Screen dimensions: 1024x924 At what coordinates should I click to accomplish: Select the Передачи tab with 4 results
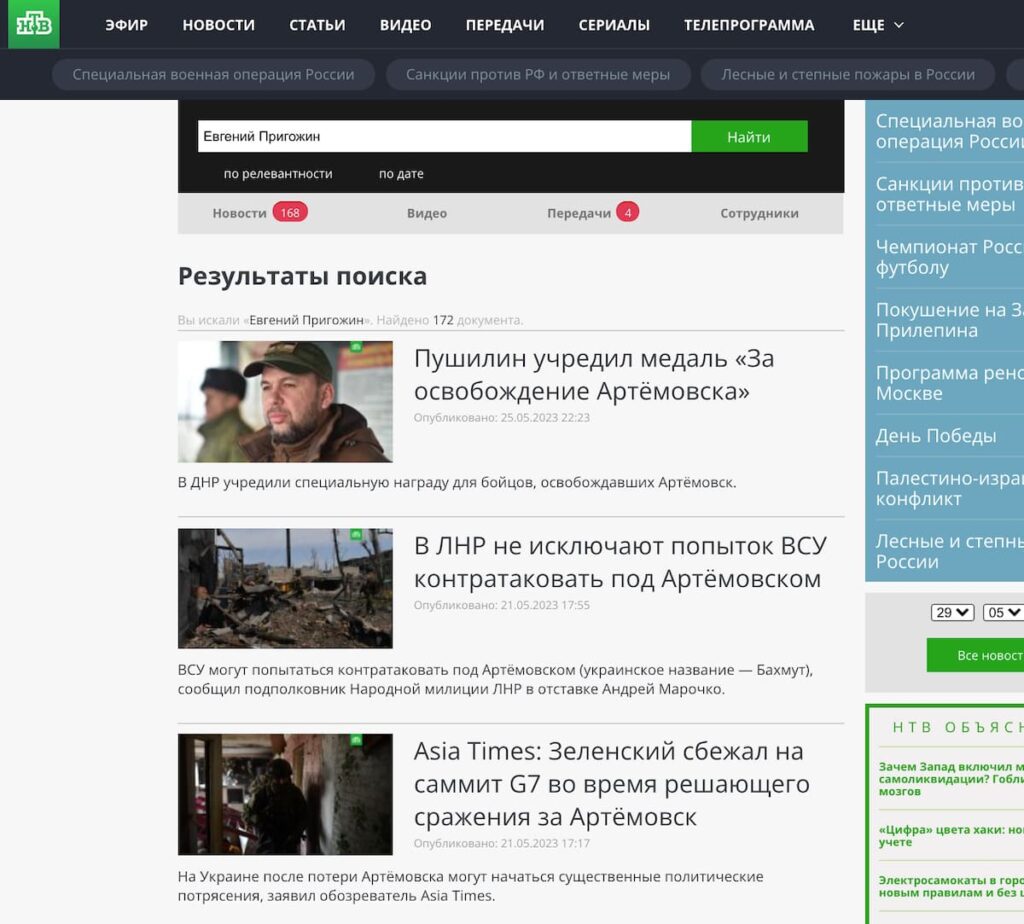pos(591,213)
